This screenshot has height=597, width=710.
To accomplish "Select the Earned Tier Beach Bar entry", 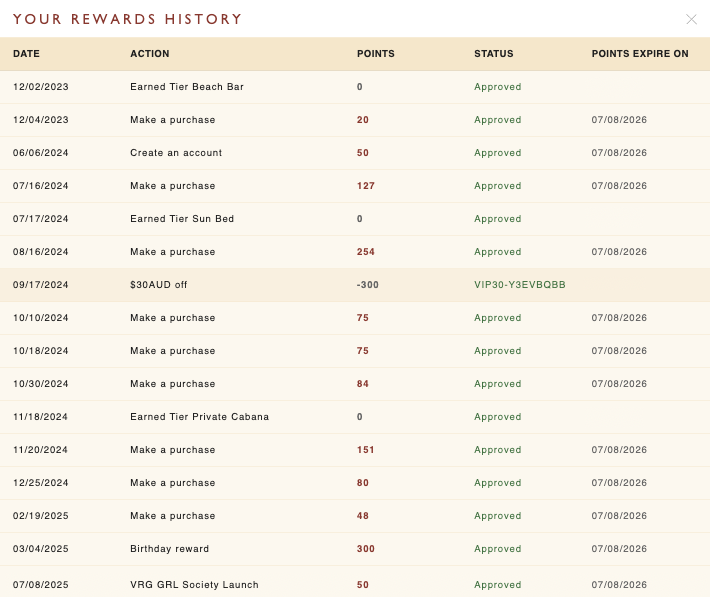I will coord(187,87).
